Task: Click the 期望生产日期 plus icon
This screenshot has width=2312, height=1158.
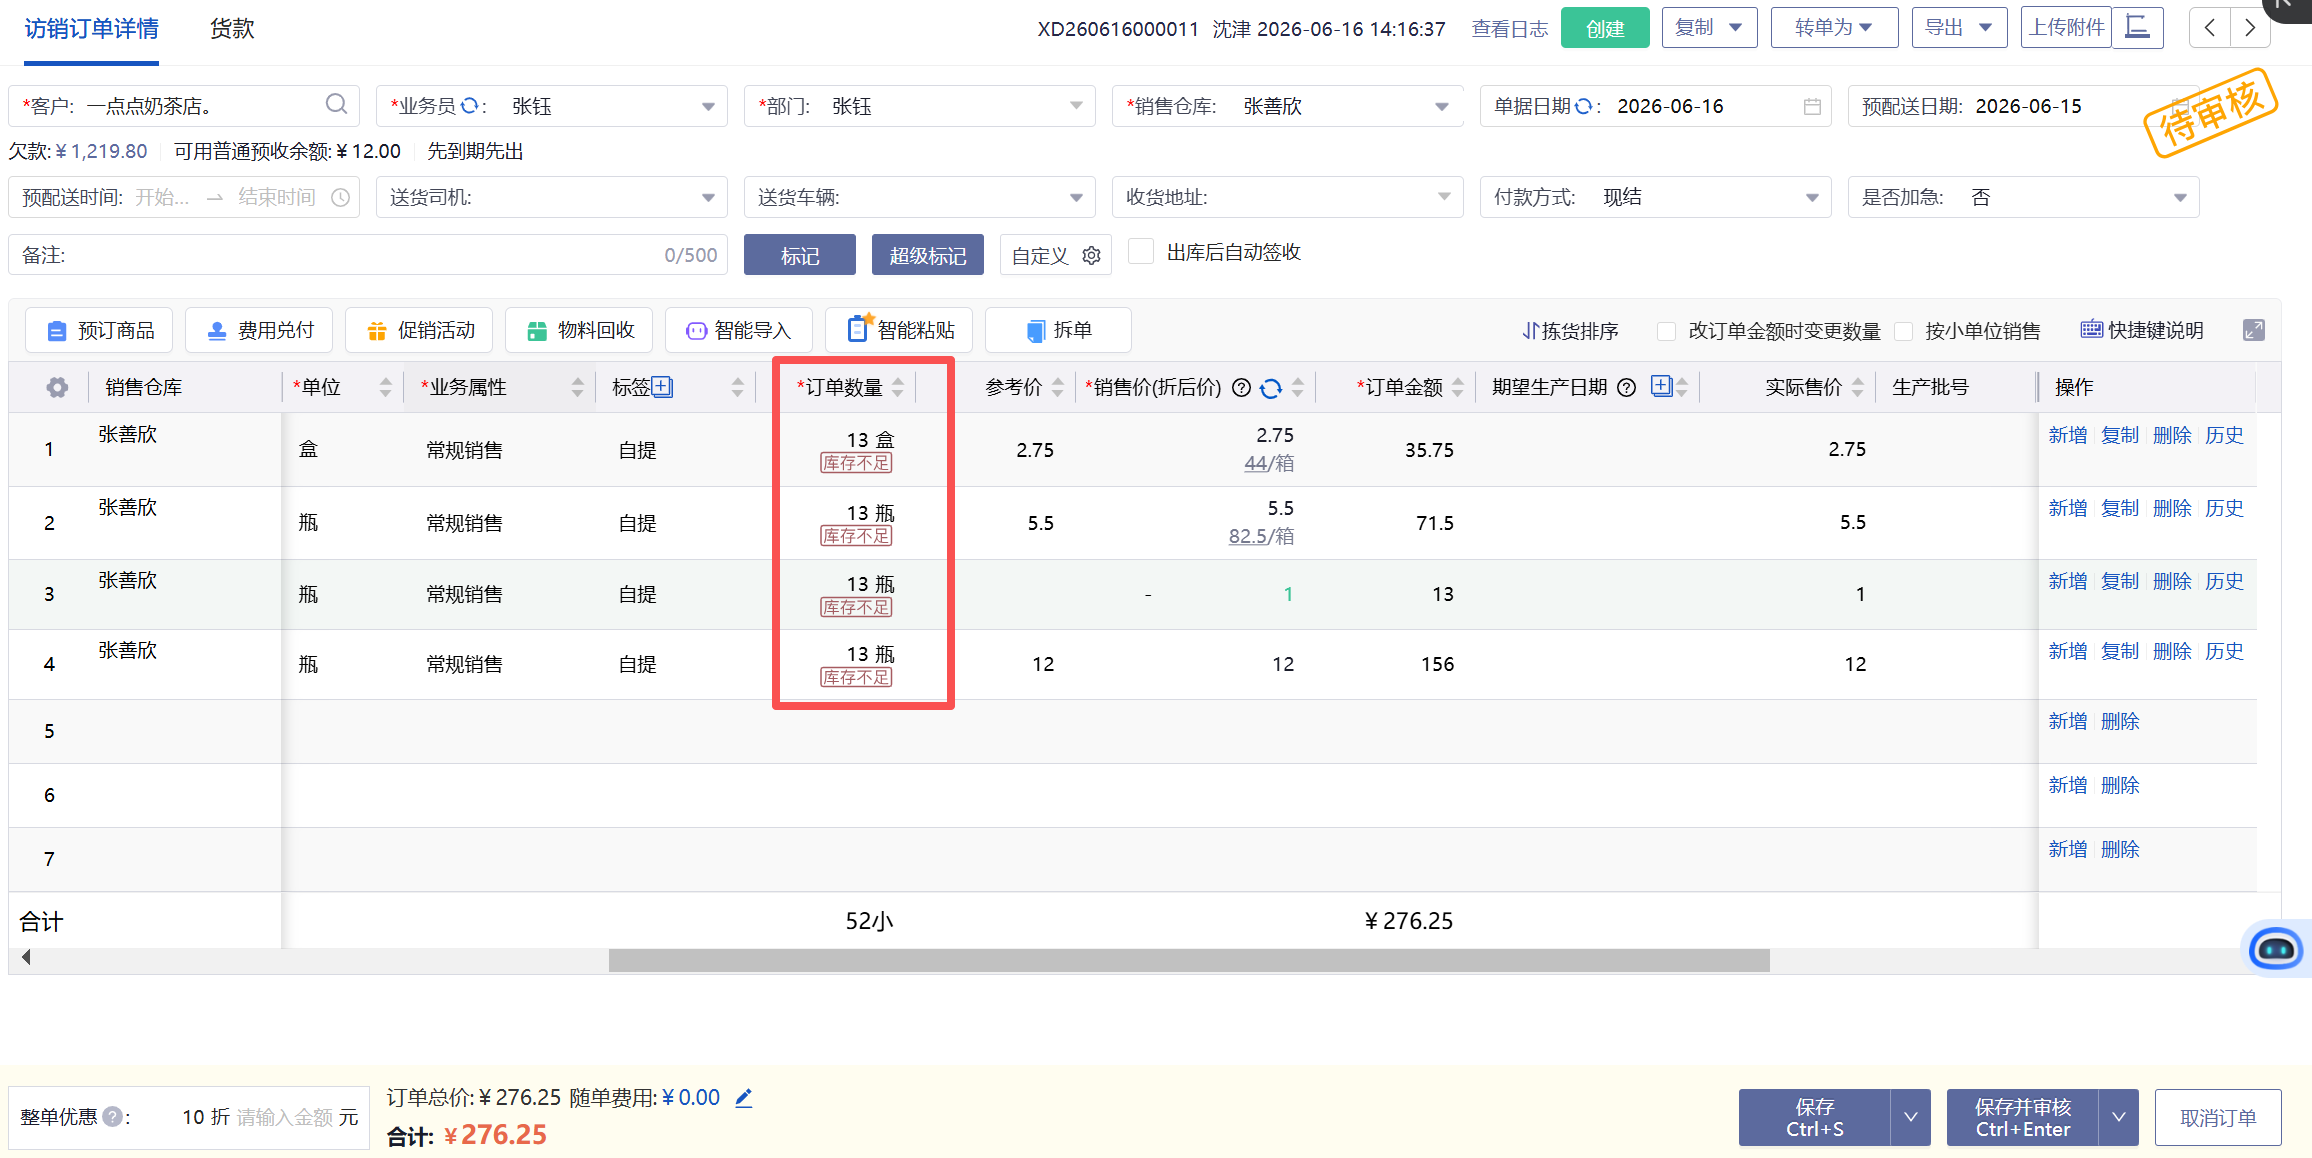Action: [1661, 386]
